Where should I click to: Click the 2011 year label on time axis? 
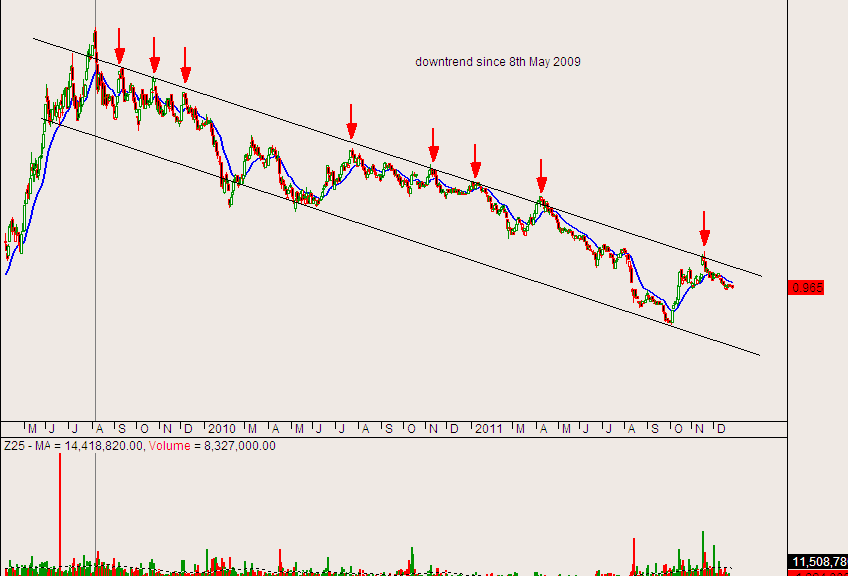pyautogui.click(x=488, y=429)
